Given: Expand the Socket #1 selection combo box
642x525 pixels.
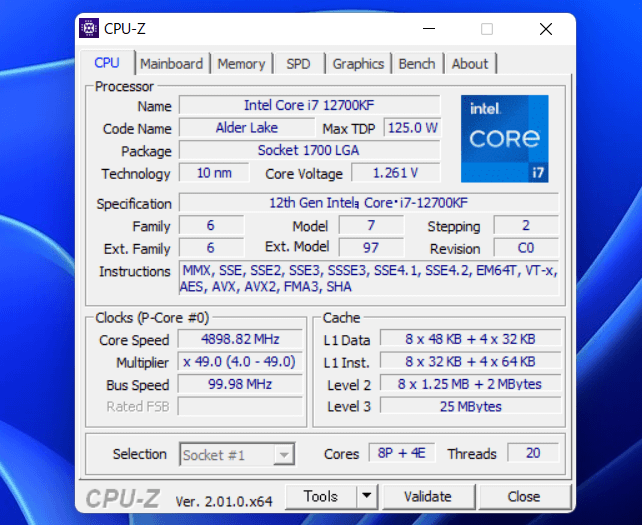Looking at the screenshot, I should coord(237,455).
